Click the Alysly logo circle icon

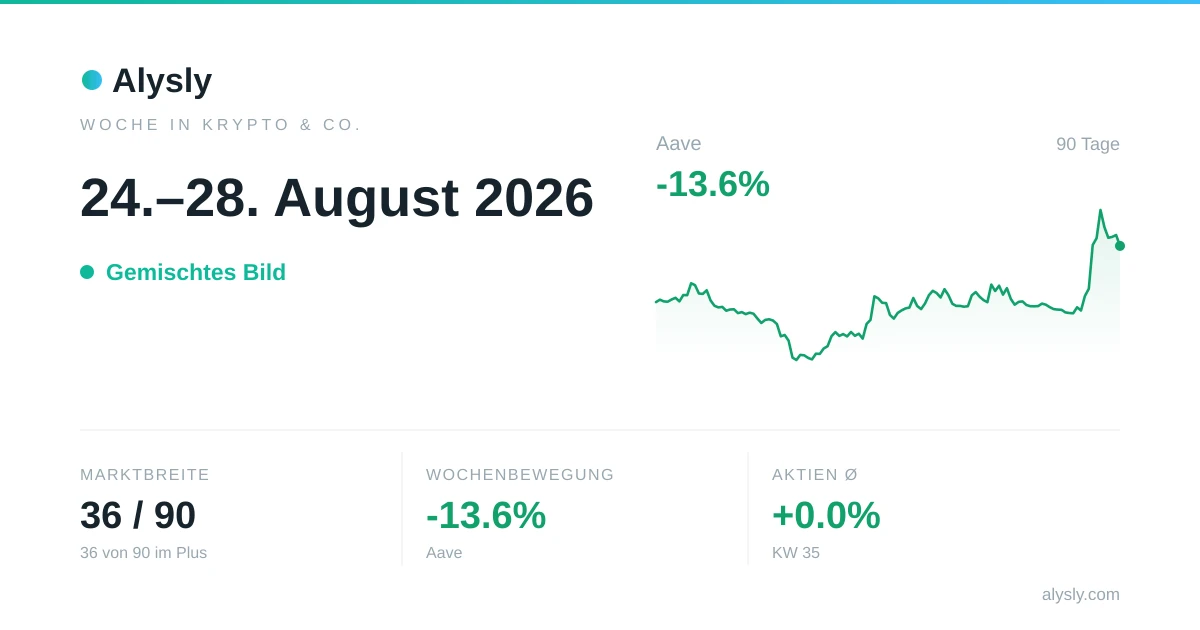(92, 80)
